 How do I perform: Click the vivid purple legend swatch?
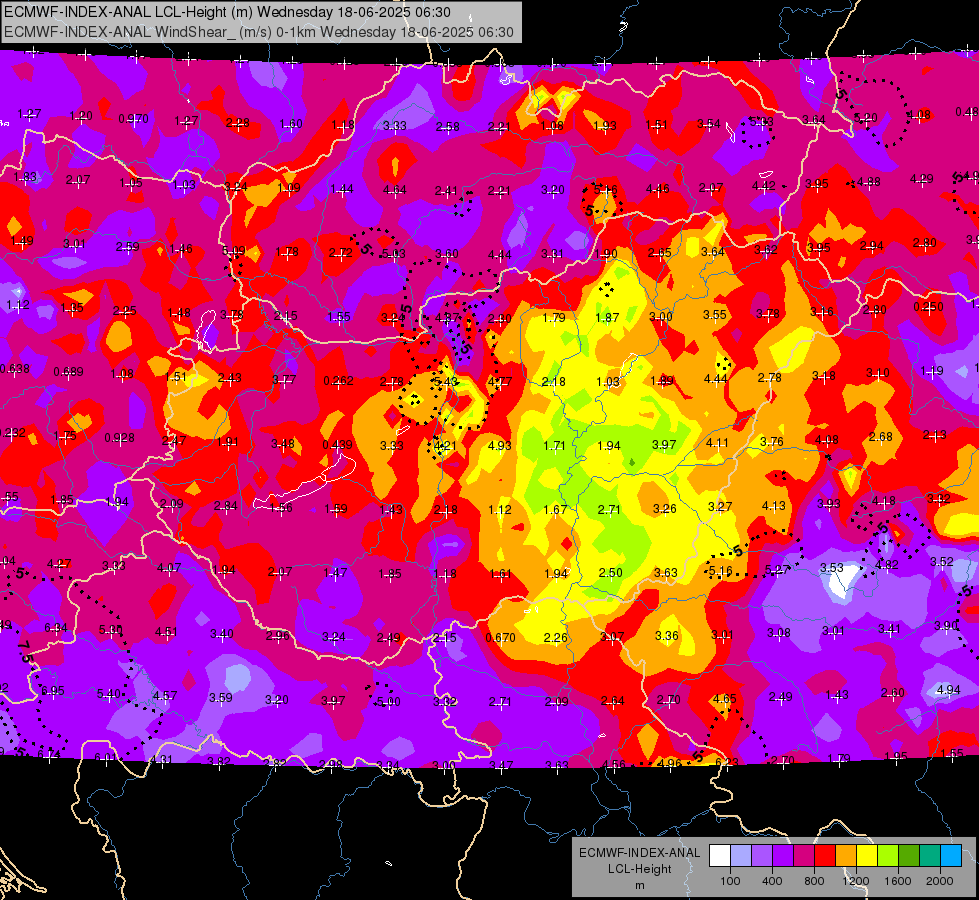point(783,856)
